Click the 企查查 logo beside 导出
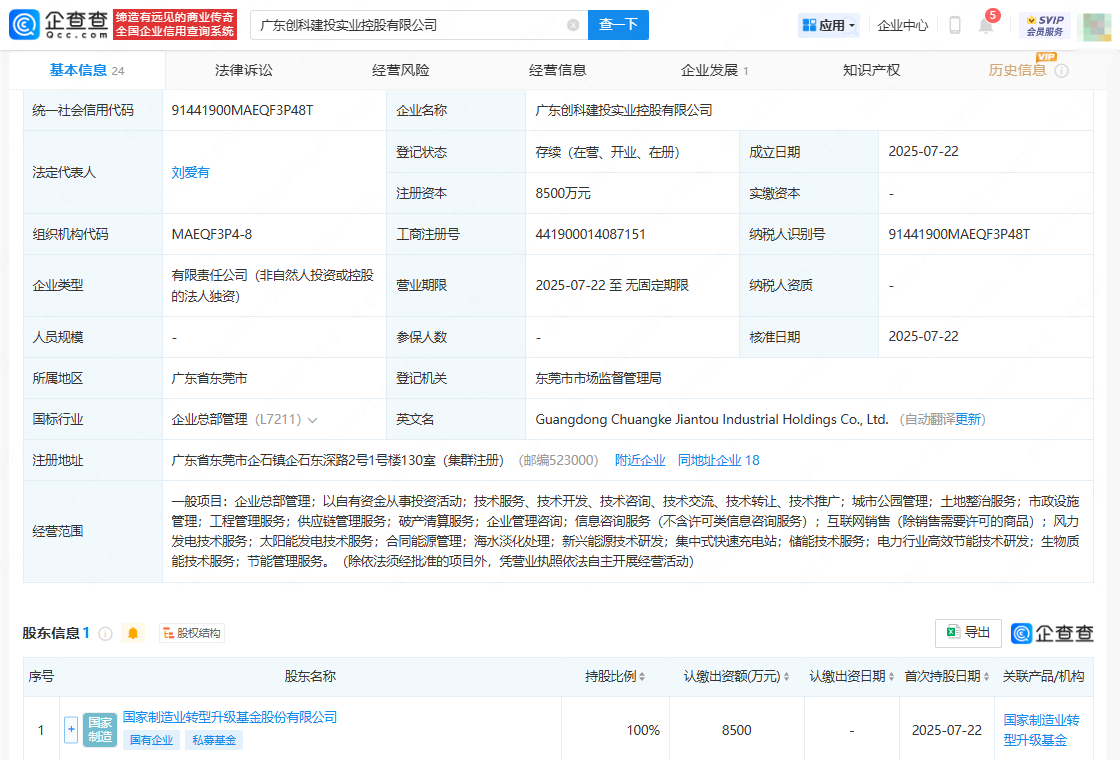Screen dimensions: 1120x760 coord(1052,633)
